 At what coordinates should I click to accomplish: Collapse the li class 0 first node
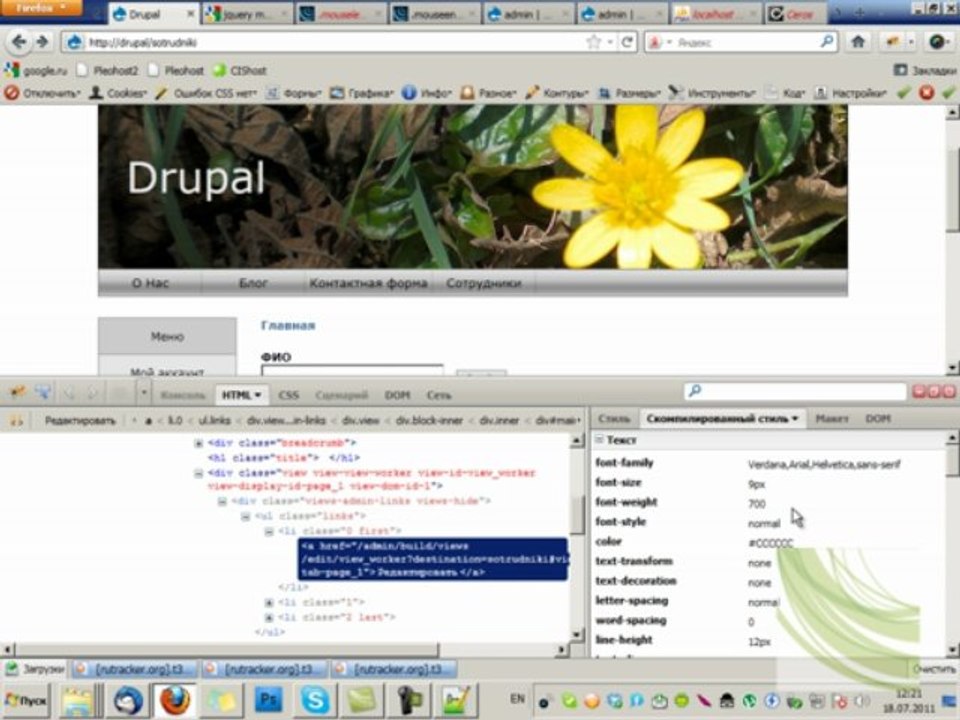[x=269, y=531]
